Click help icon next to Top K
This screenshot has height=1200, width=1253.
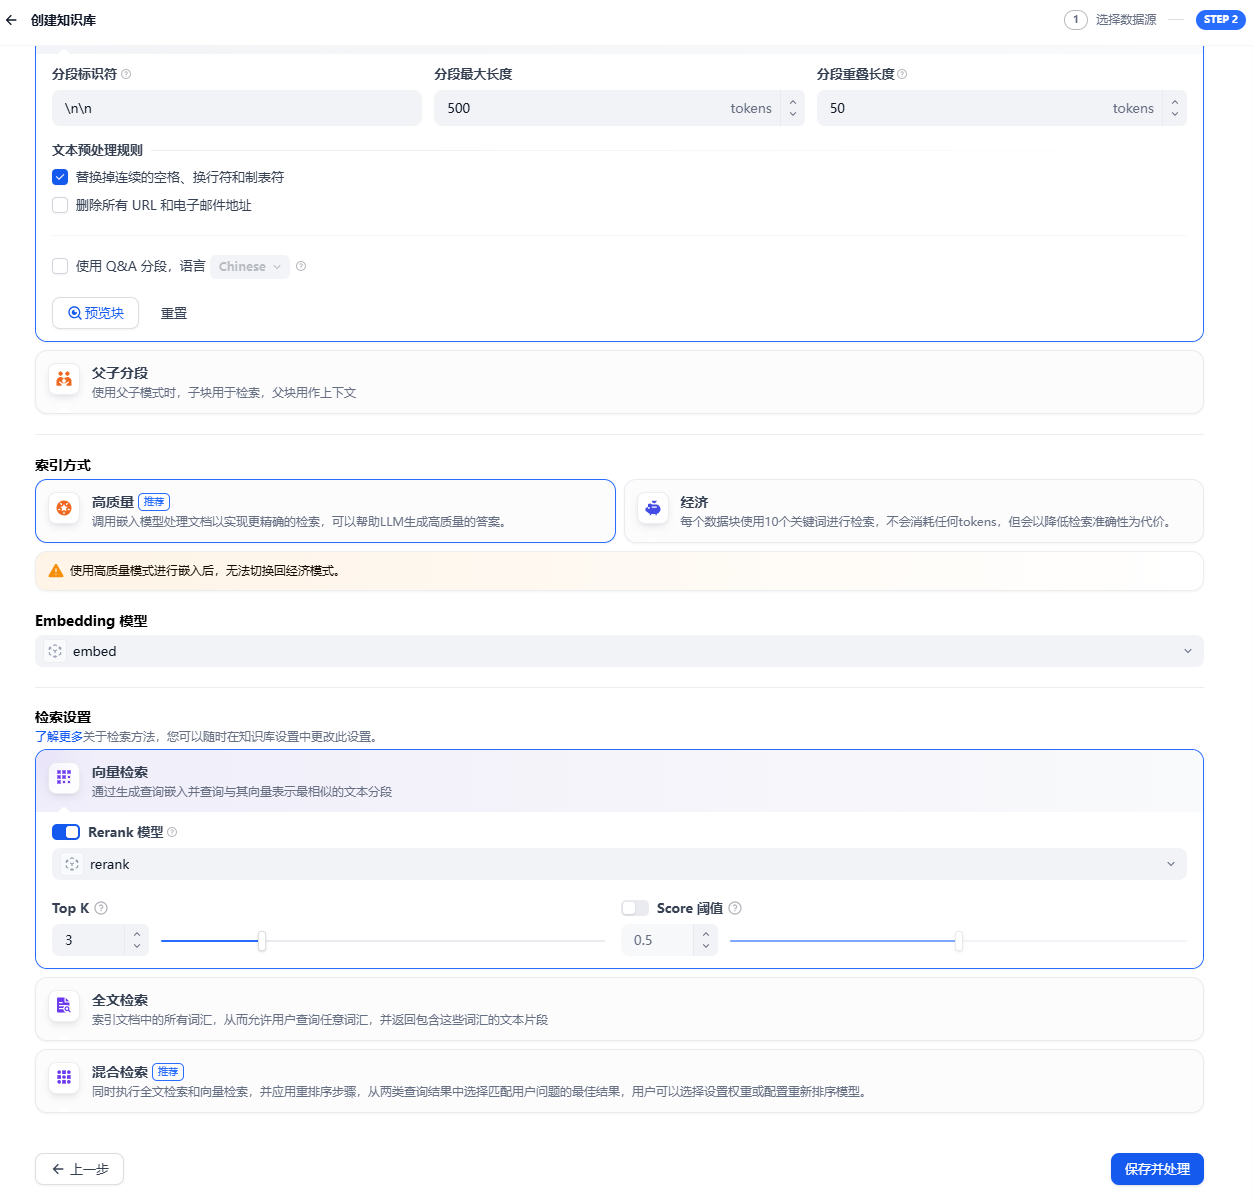101,908
